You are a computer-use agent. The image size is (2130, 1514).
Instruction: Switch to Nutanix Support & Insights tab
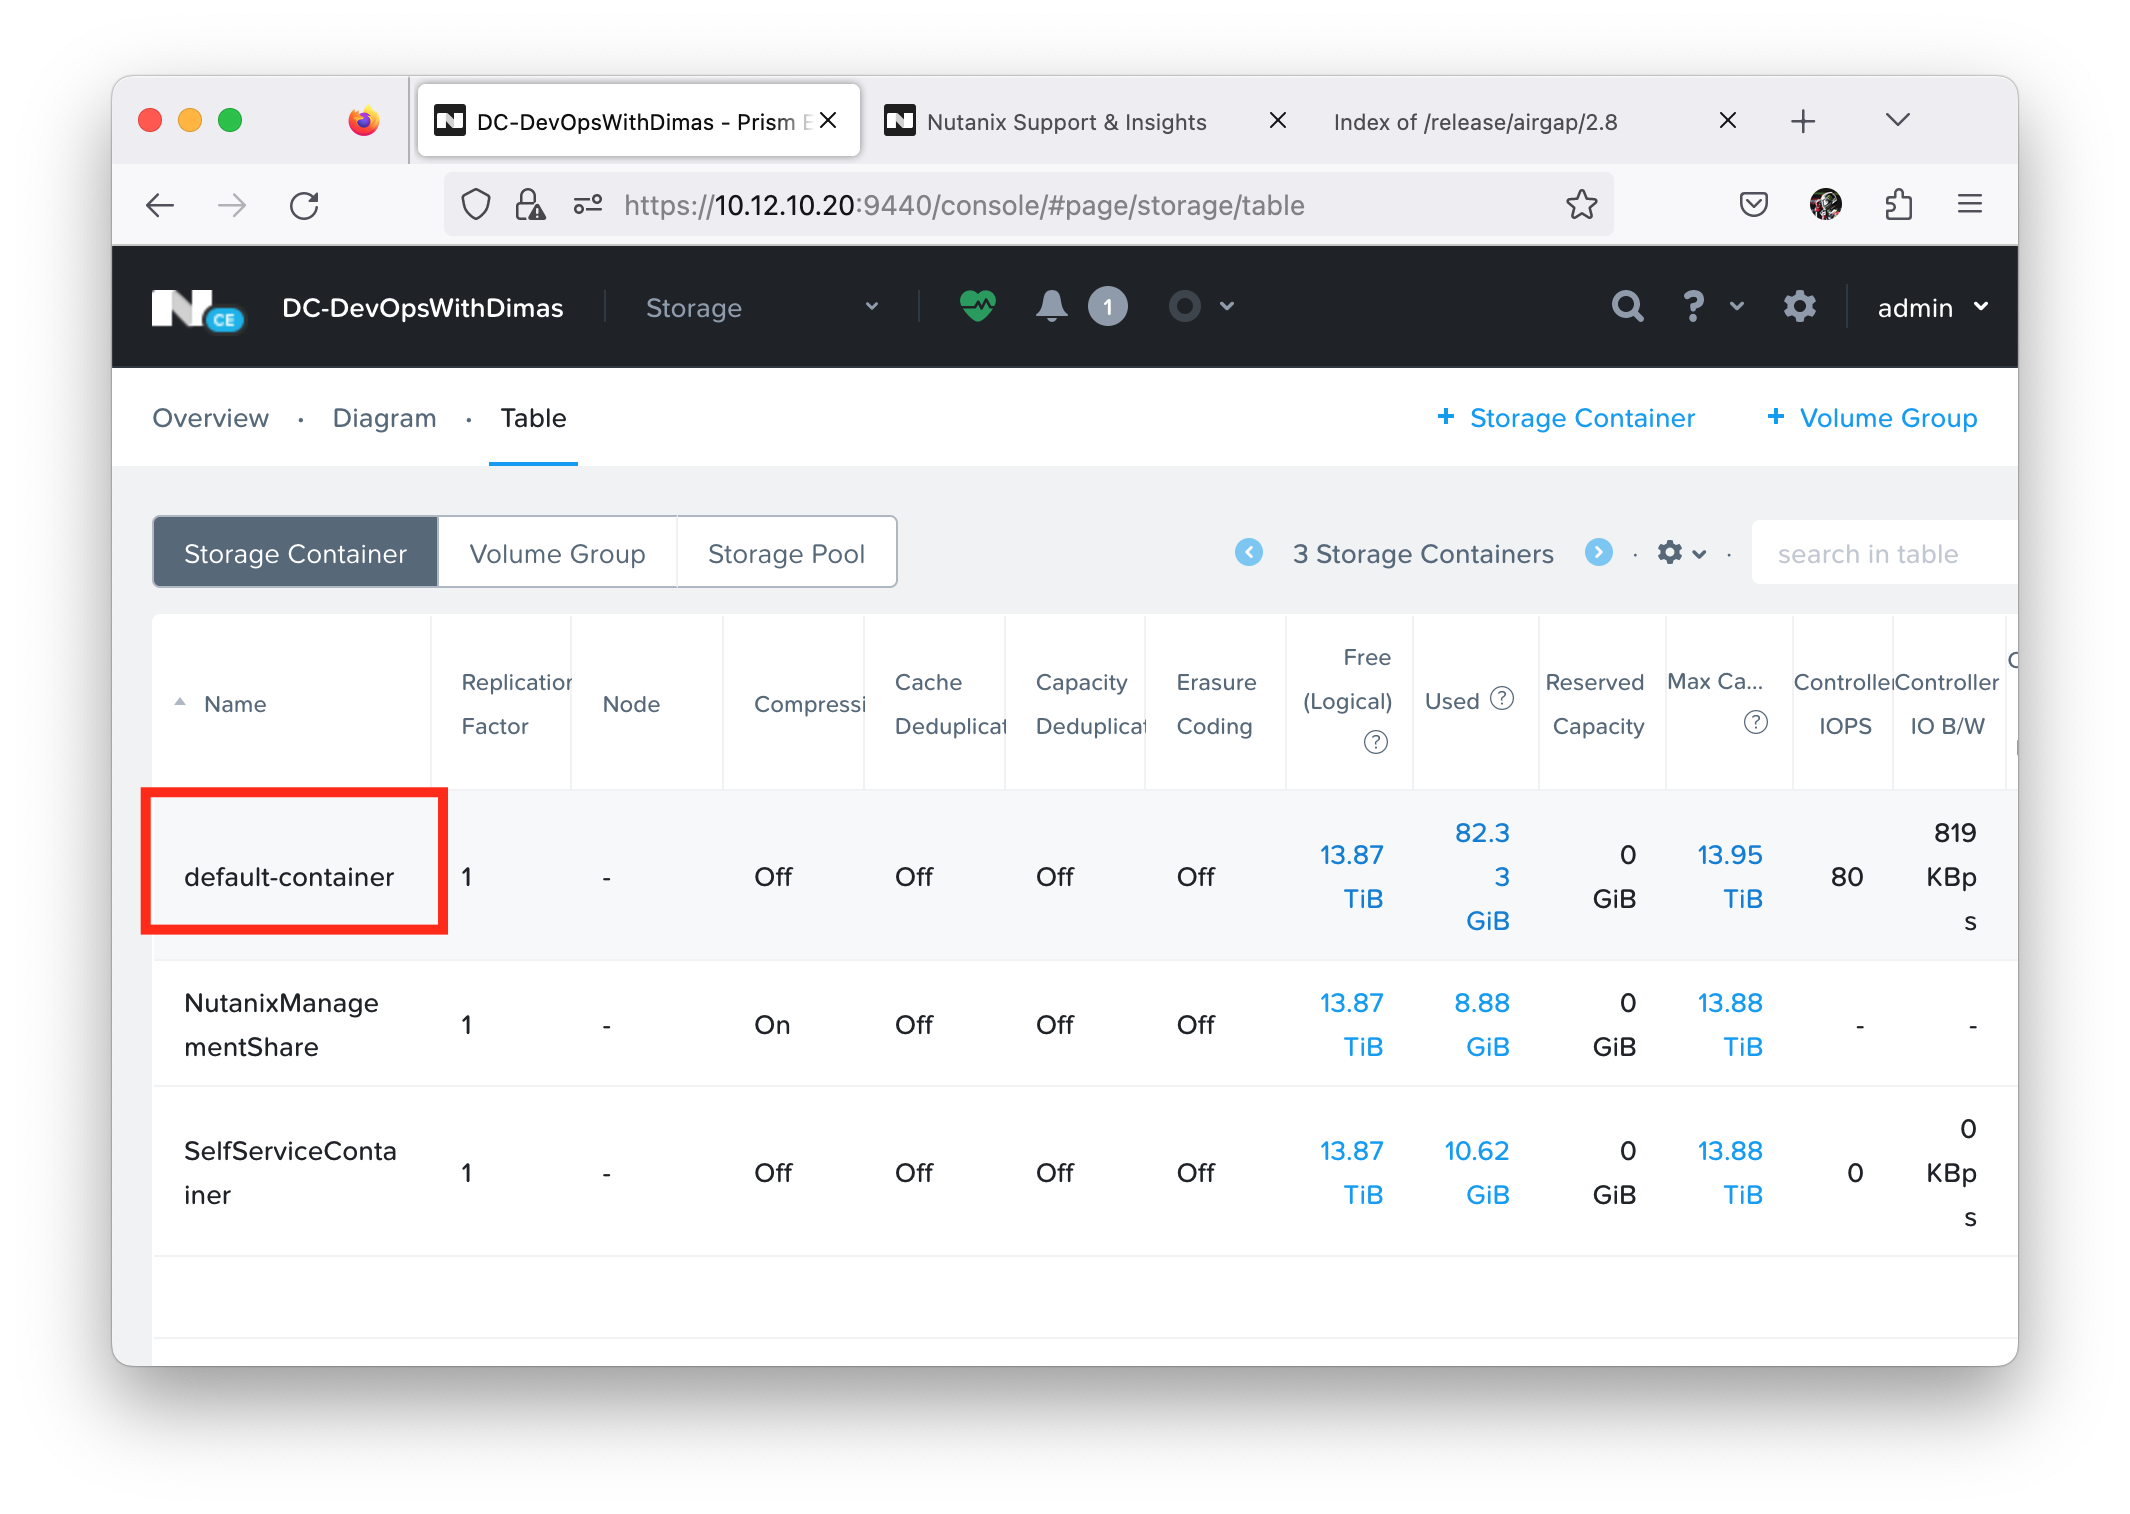[1066, 121]
